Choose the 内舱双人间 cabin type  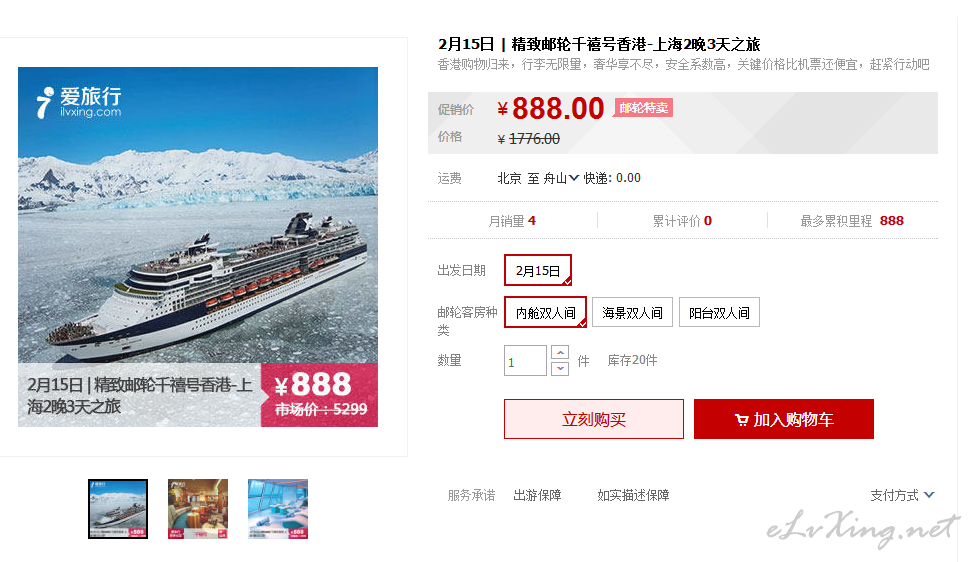click(545, 312)
